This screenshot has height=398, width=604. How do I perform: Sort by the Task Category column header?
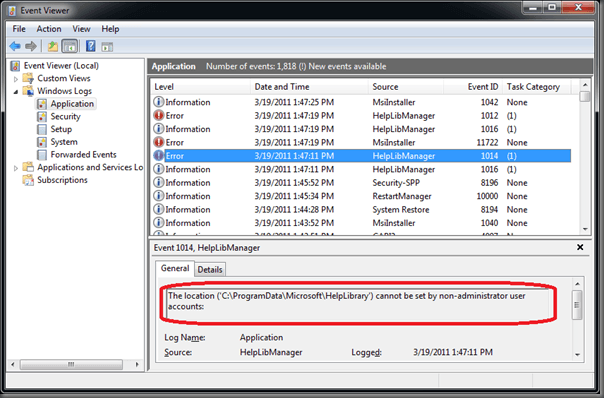tap(537, 87)
